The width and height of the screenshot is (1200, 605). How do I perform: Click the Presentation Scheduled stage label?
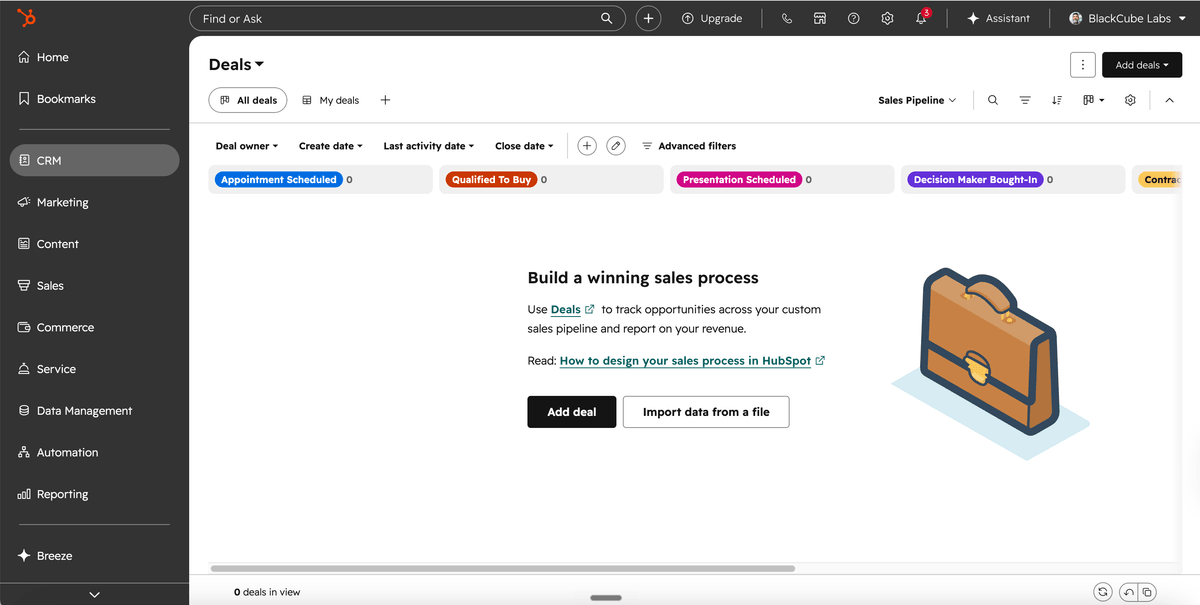click(x=739, y=180)
